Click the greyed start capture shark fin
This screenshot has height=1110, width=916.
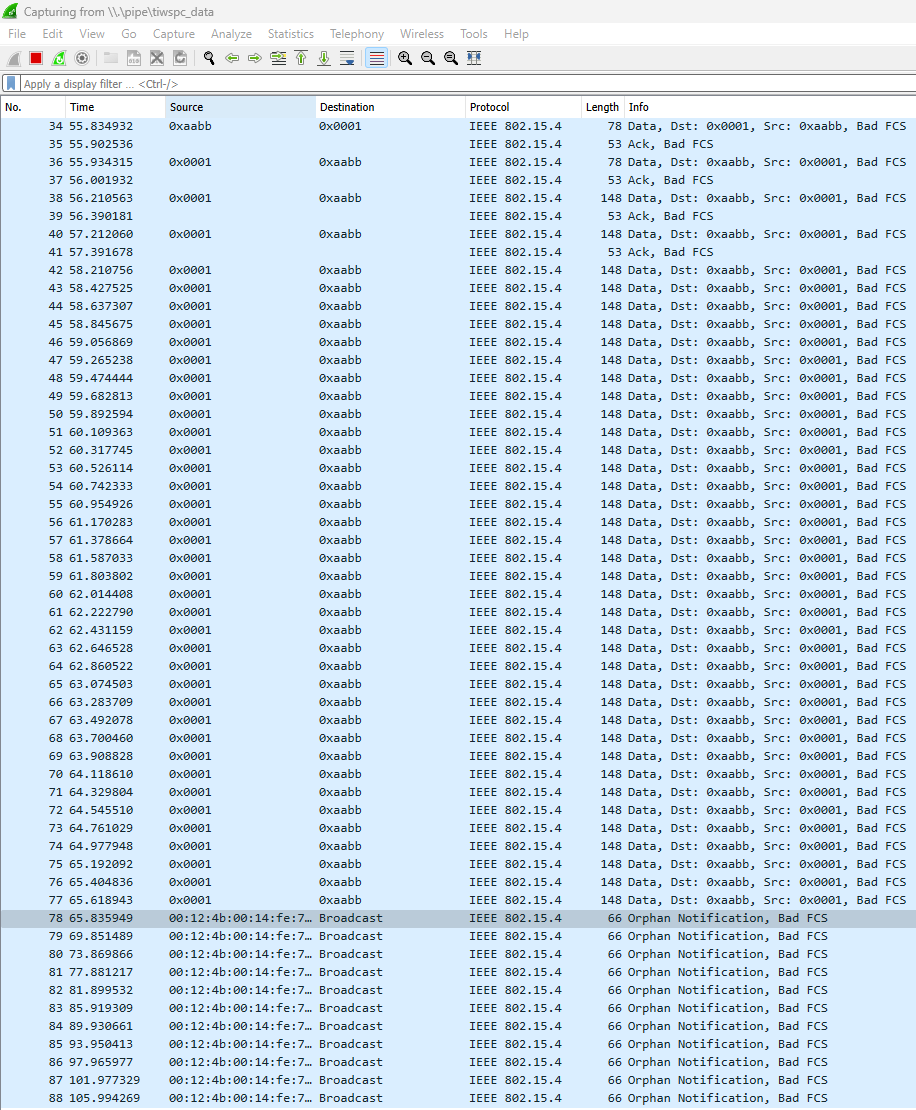tap(13, 58)
